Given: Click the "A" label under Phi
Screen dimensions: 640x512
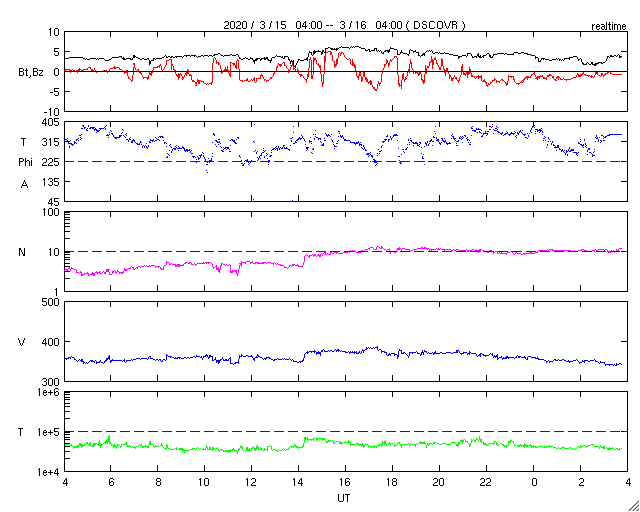Looking at the screenshot, I should [x=24, y=184].
